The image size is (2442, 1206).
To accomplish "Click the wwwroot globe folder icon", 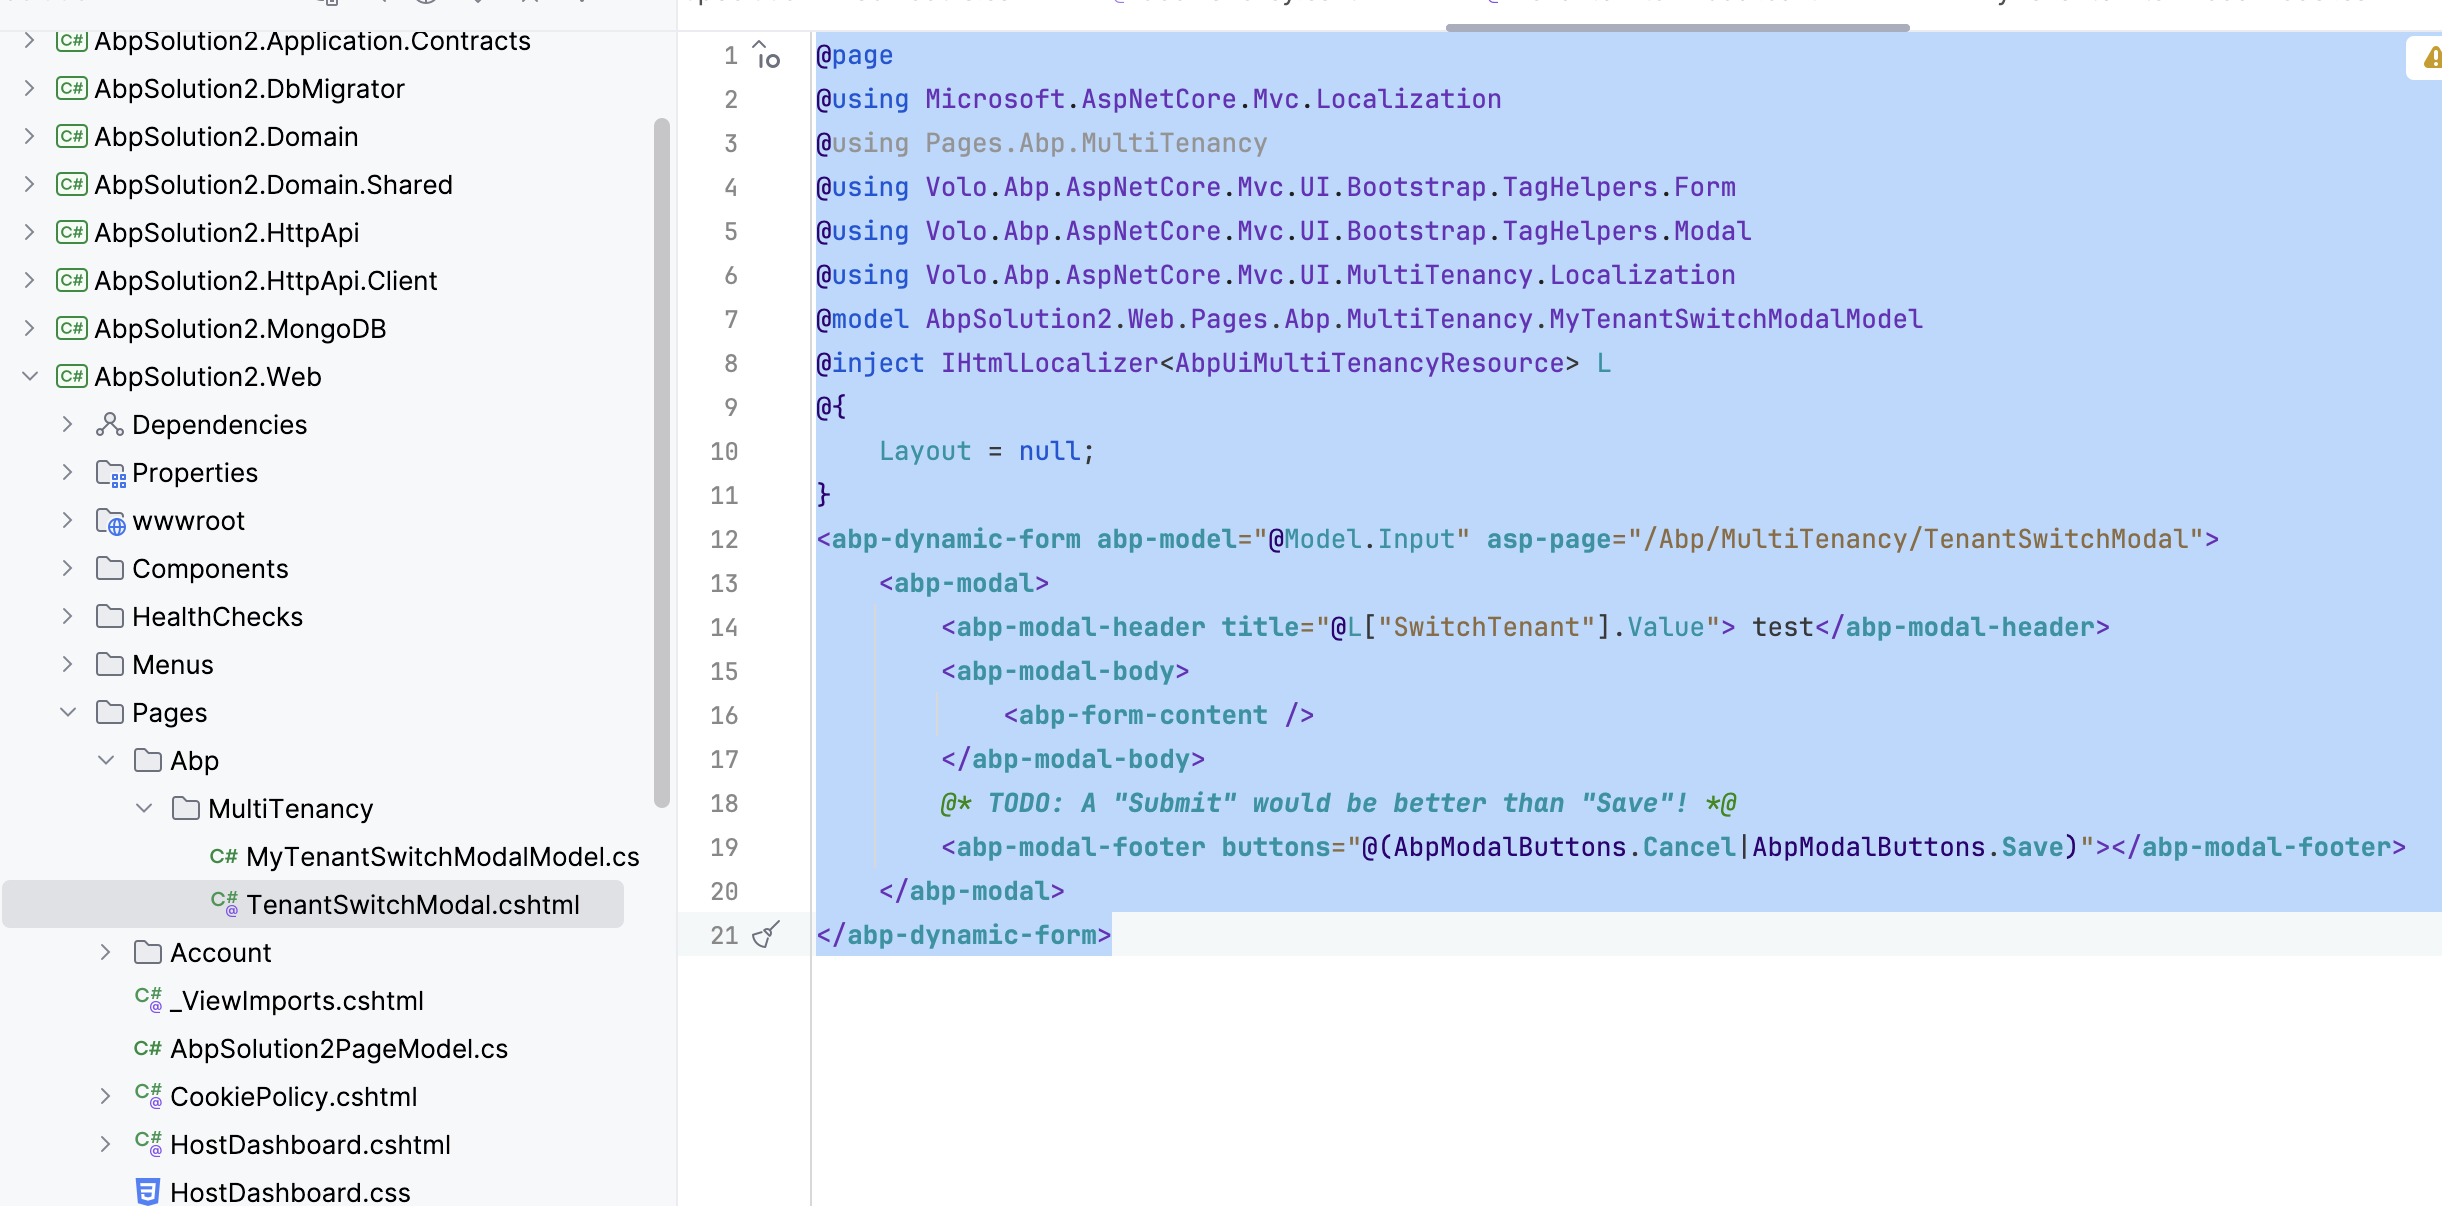I will (110, 521).
